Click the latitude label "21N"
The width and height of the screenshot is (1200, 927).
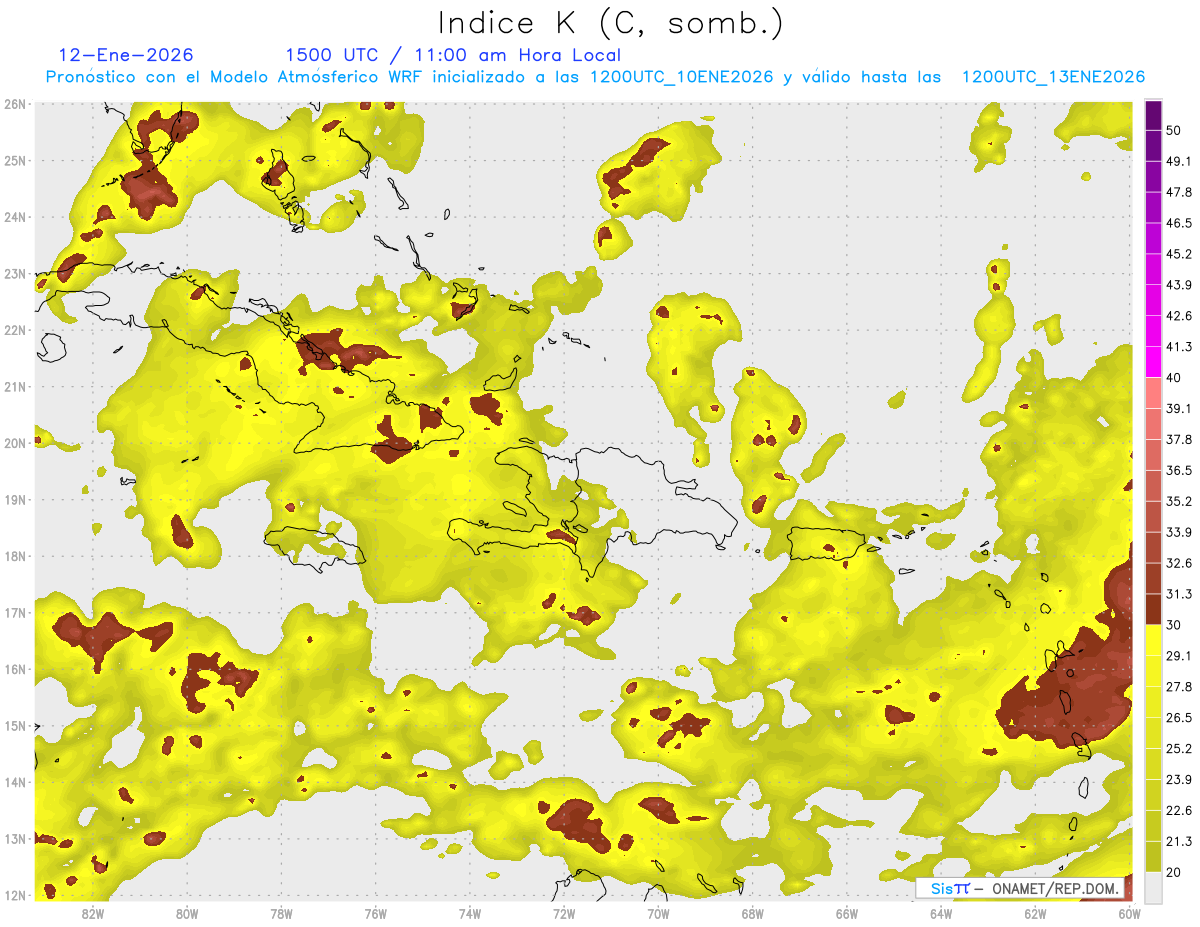point(15,387)
